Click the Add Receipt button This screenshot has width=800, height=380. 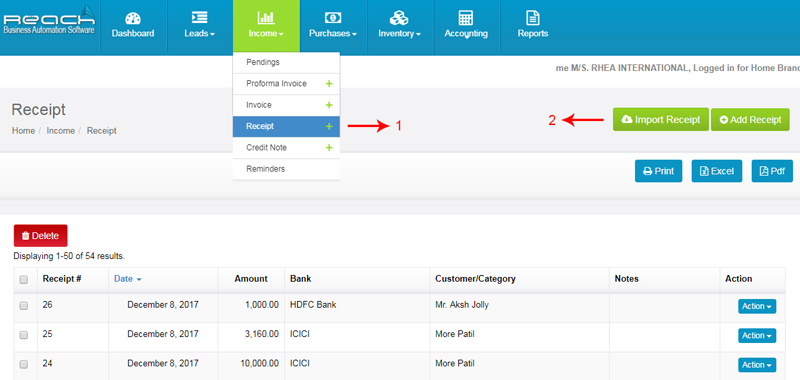[750, 119]
